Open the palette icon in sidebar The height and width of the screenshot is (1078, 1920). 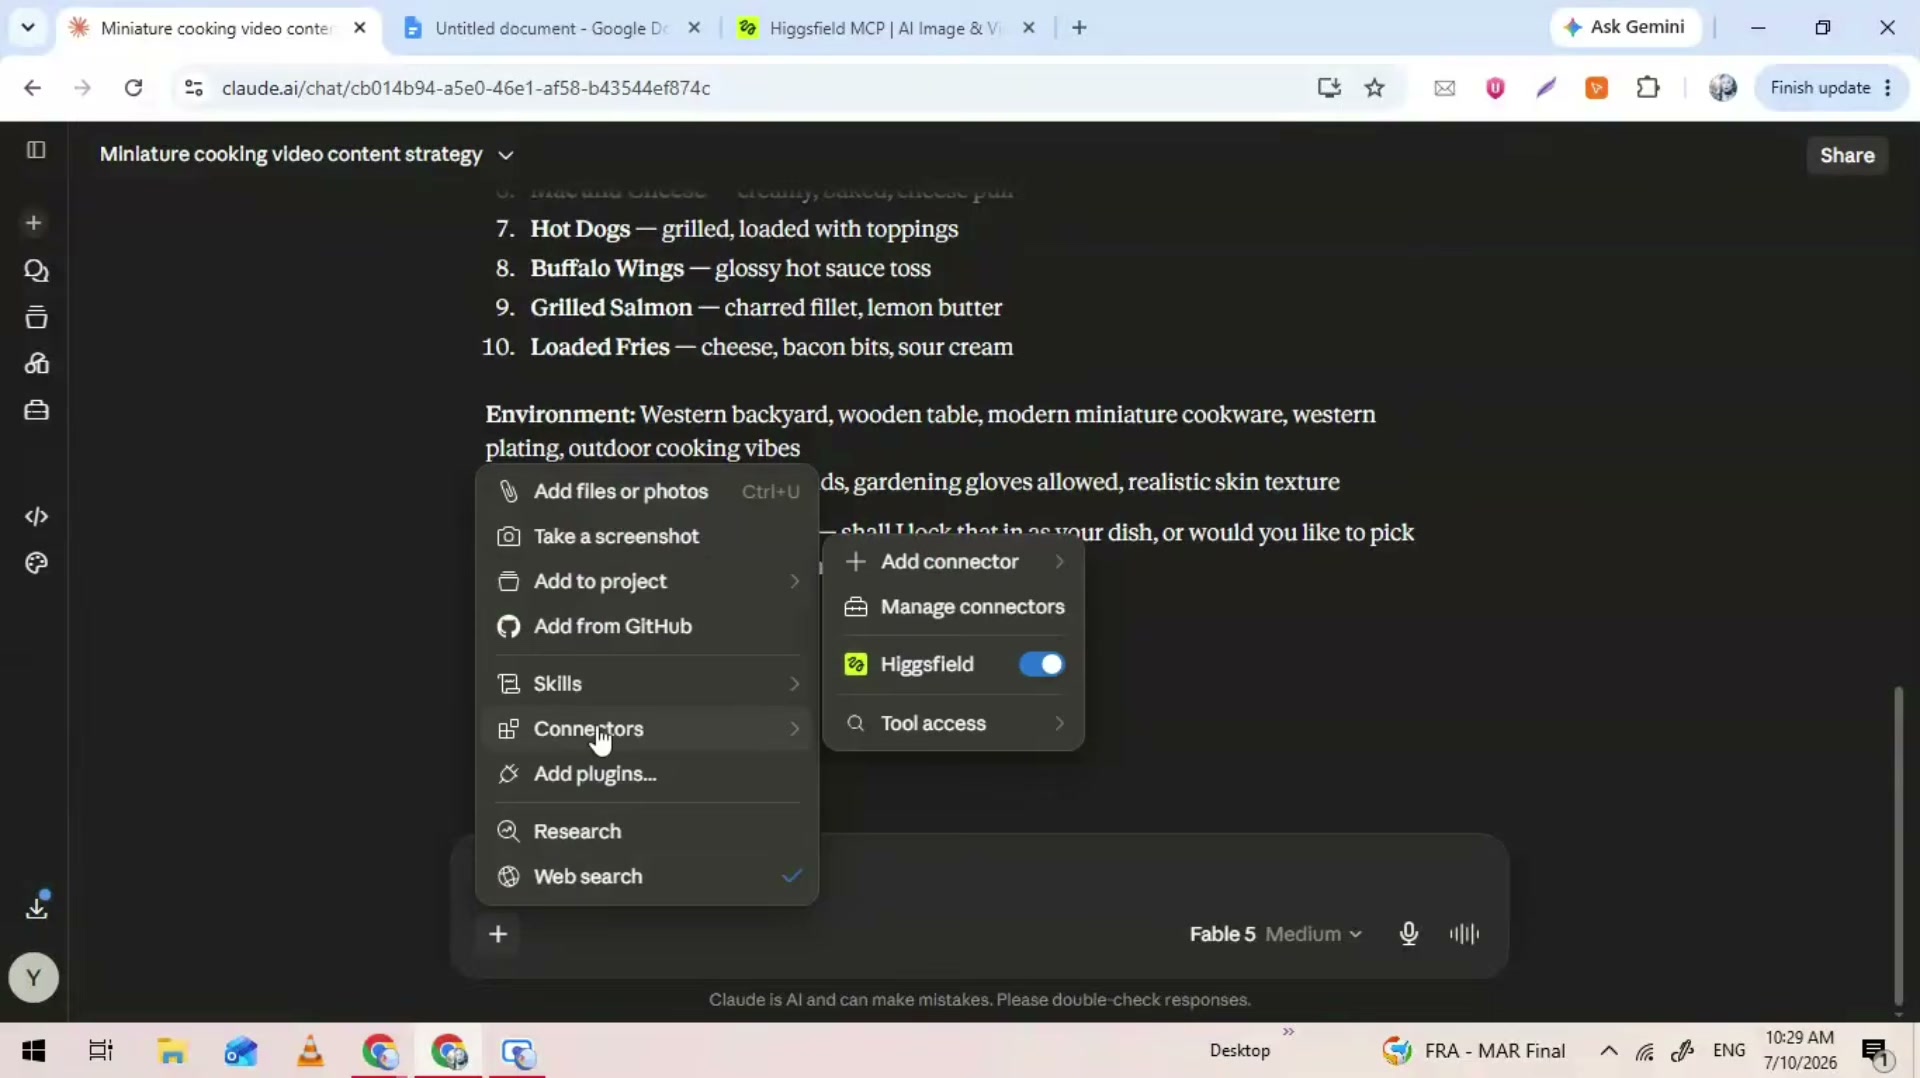pos(36,563)
